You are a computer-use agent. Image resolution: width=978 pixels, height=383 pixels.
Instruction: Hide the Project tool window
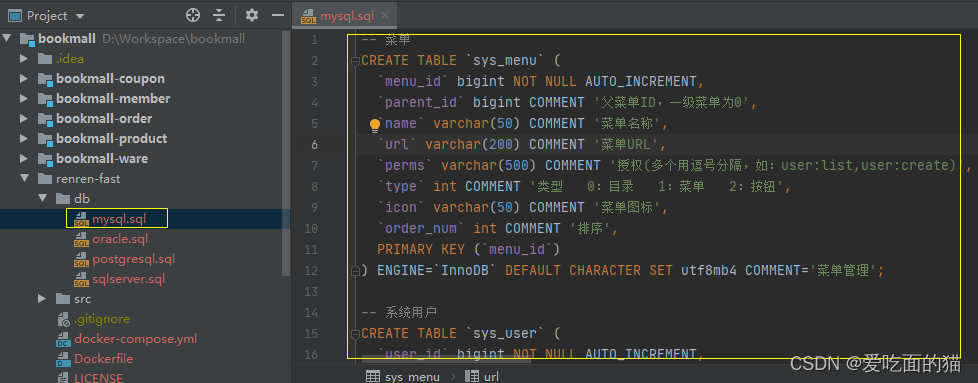pyautogui.click(x=278, y=16)
